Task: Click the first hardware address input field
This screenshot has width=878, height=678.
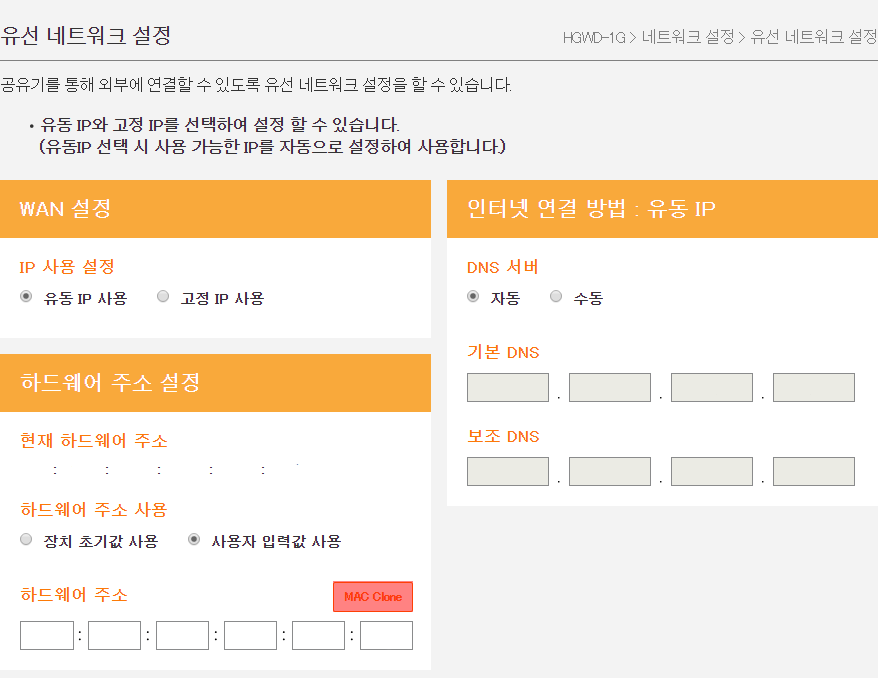Action: click(46, 635)
